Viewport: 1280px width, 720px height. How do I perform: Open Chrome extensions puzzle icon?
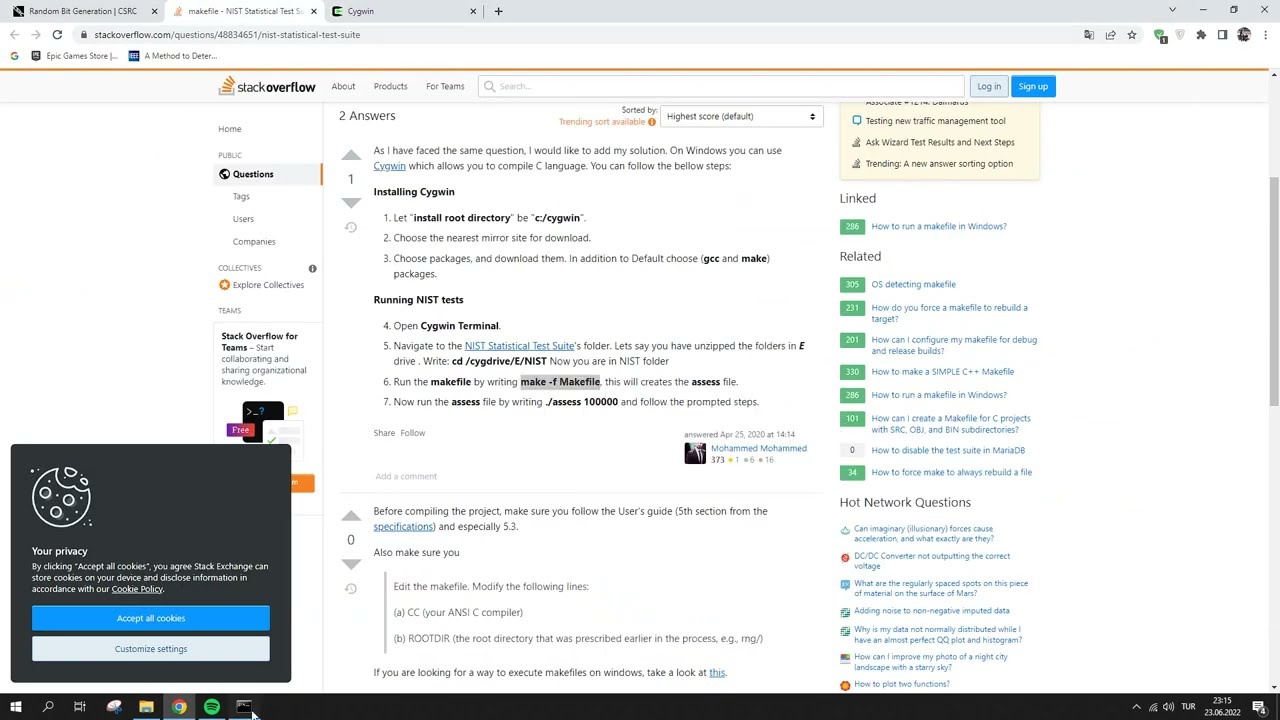1201,35
